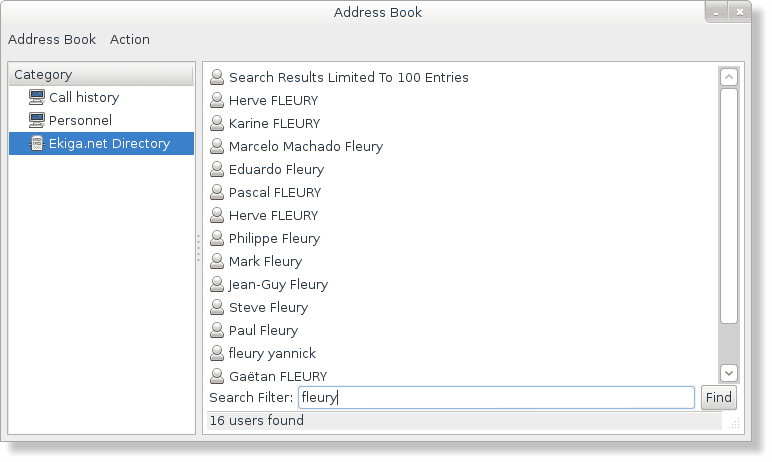This screenshot has width=772, height=462.
Task: Click the avatar icon for Mark Fleury
Action: click(x=217, y=261)
